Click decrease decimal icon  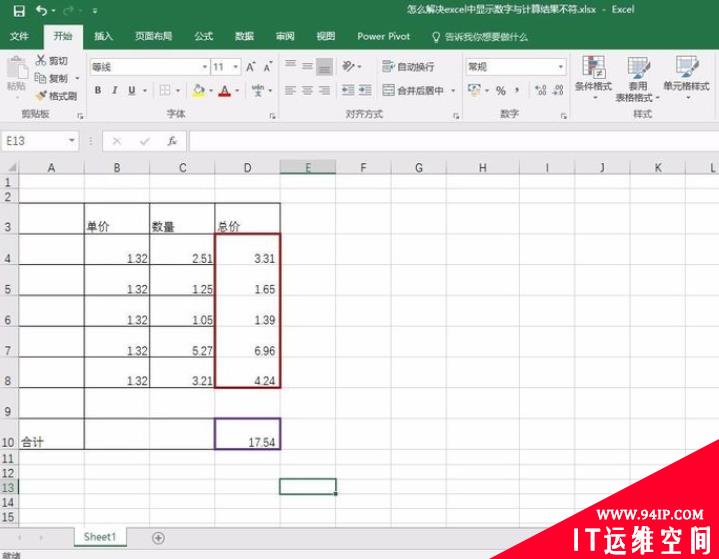(x=558, y=90)
